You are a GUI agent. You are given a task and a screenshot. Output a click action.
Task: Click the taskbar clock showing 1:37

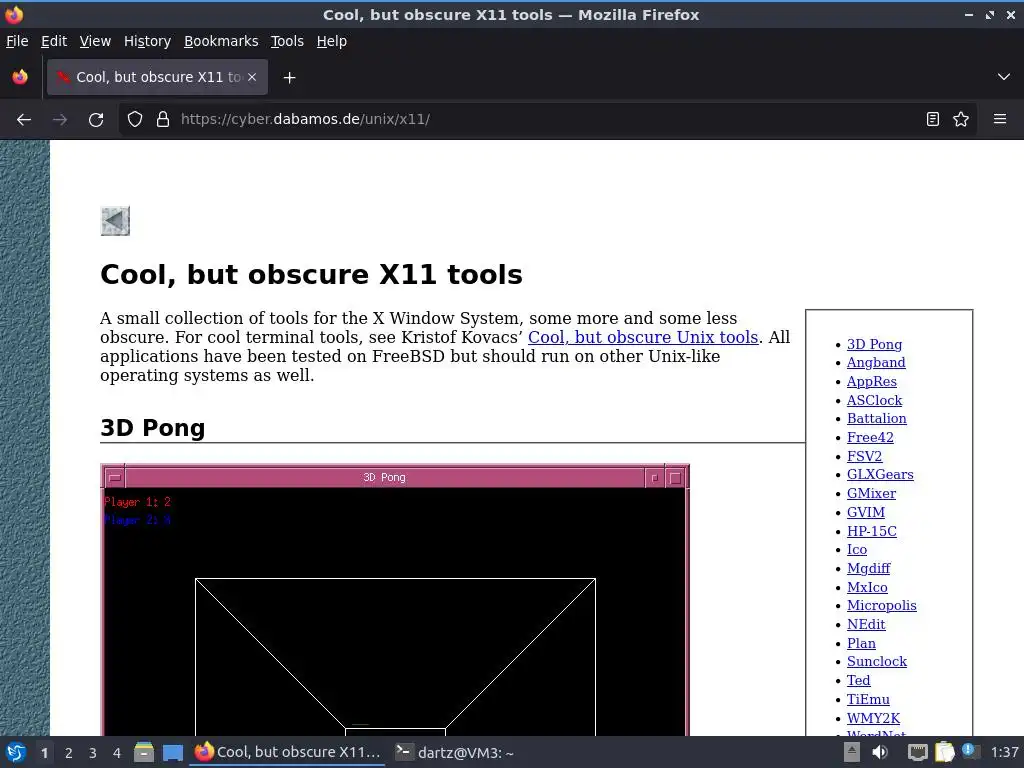pyautogui.click(x=1004, y=752)
